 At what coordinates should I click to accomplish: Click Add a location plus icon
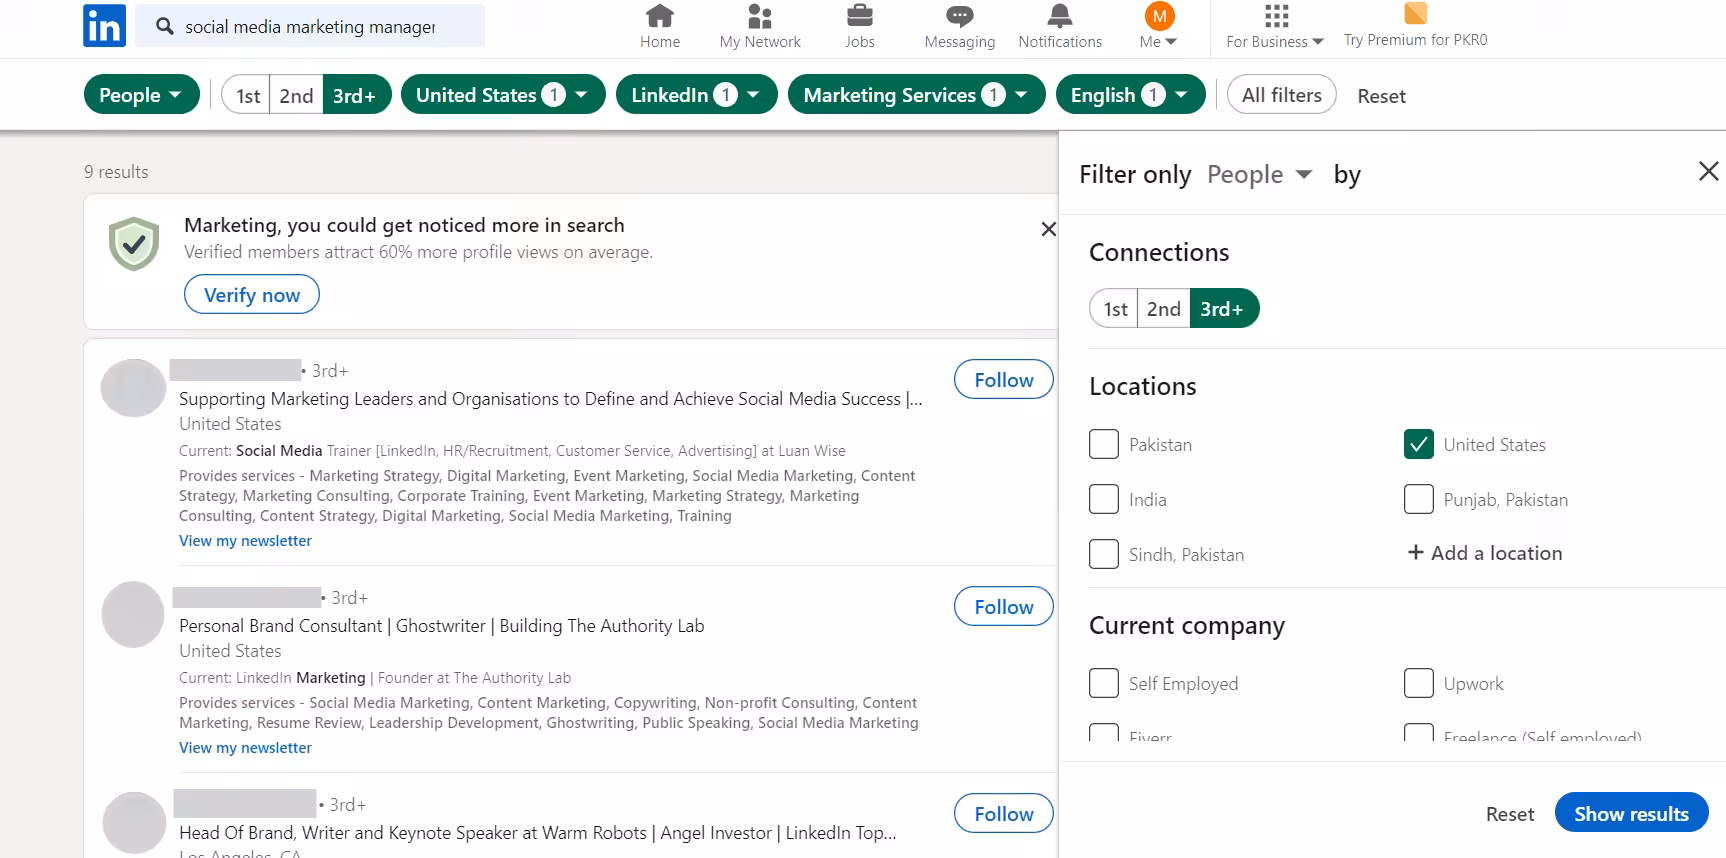pos(1416,552)
